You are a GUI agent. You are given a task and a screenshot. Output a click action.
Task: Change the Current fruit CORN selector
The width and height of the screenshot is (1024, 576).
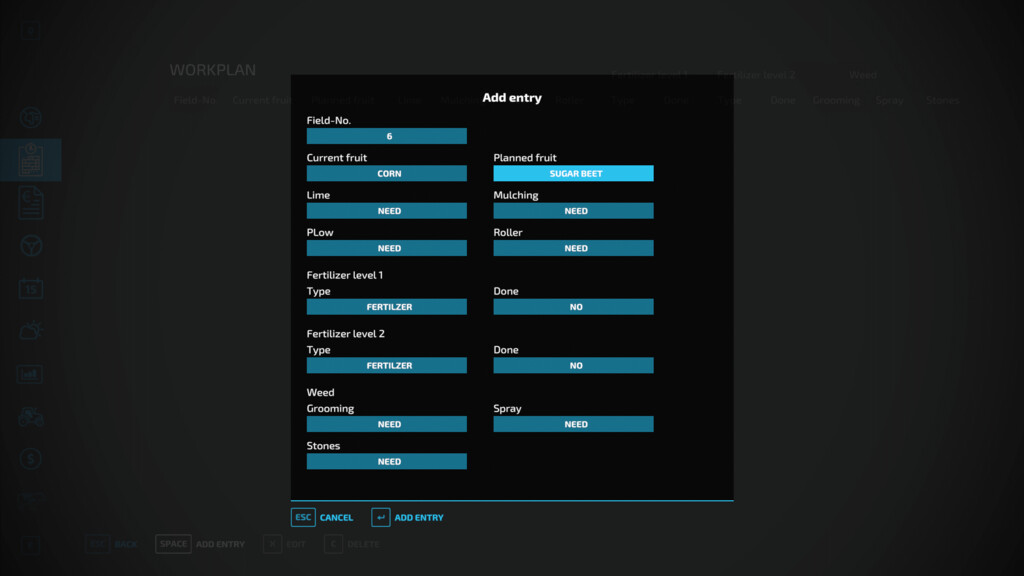[x=386, y=174]
